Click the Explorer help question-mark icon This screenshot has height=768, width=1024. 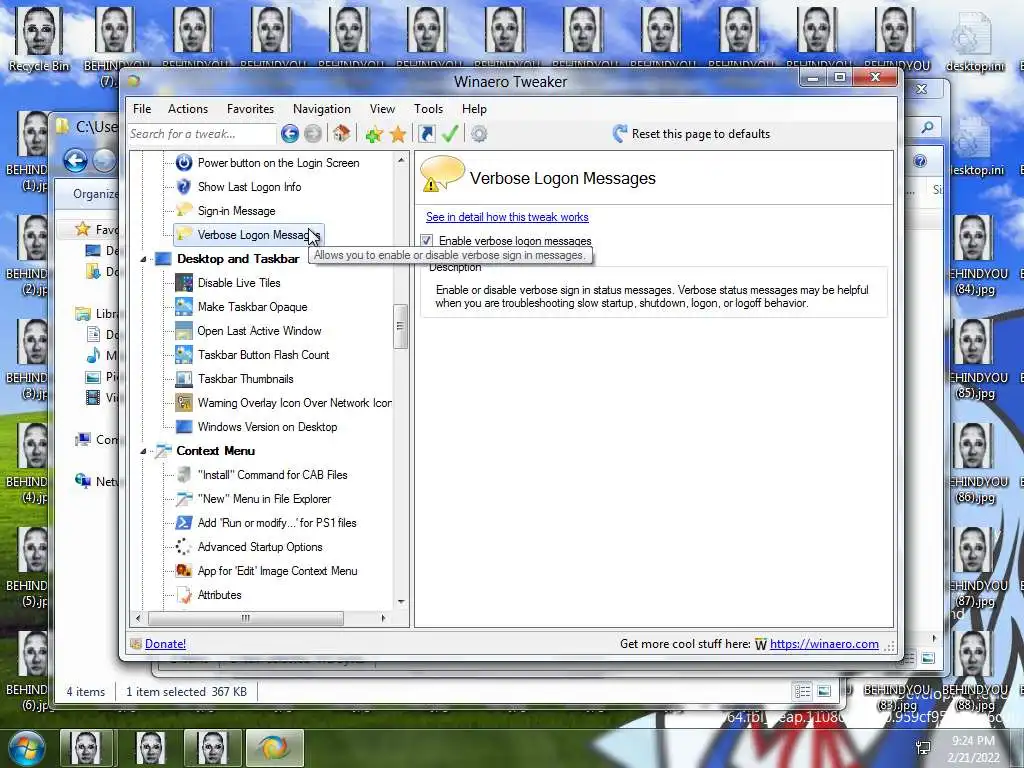point(920,161)
